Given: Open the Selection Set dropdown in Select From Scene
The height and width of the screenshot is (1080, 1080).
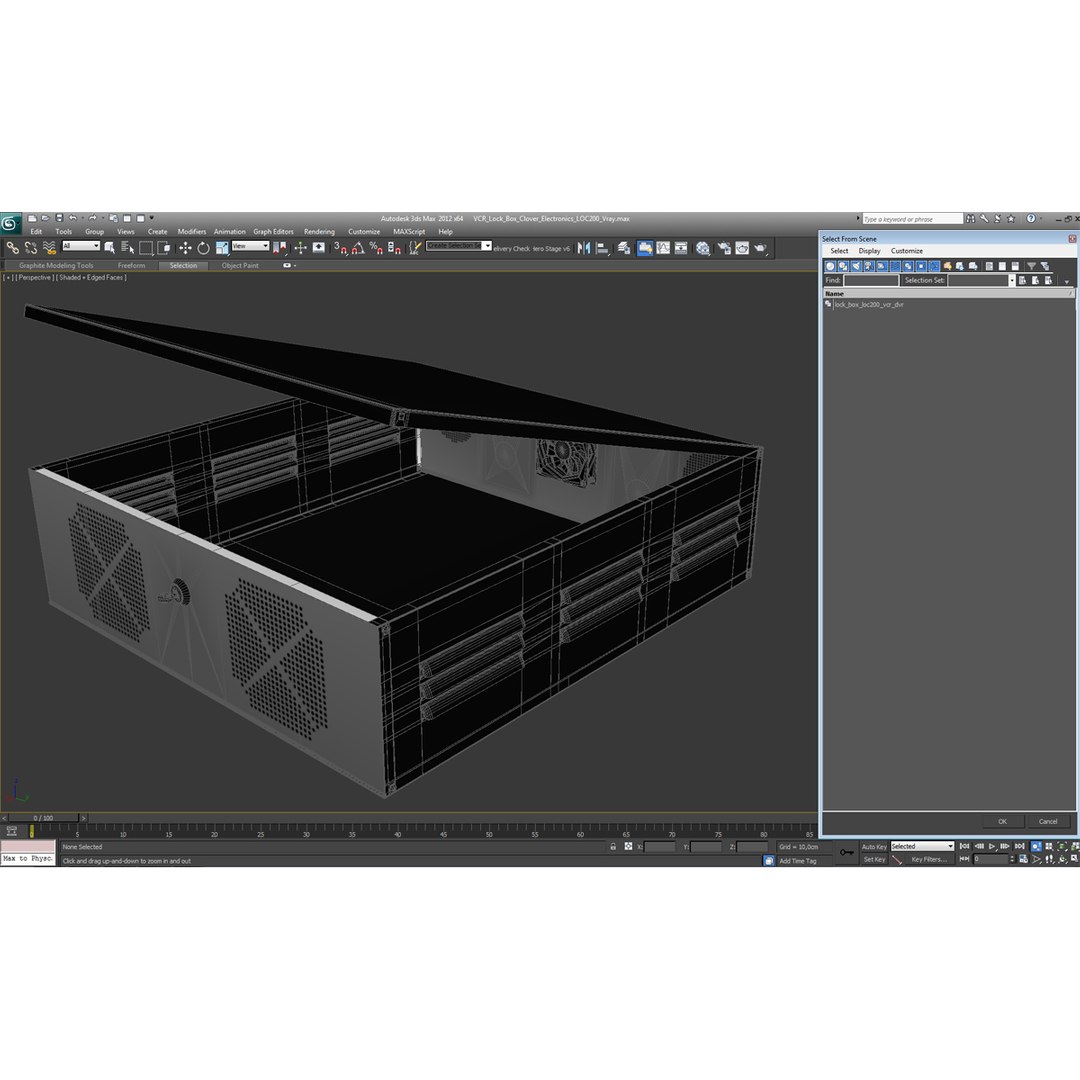Looking at the screenshot, I should [x=1012, y=280].
